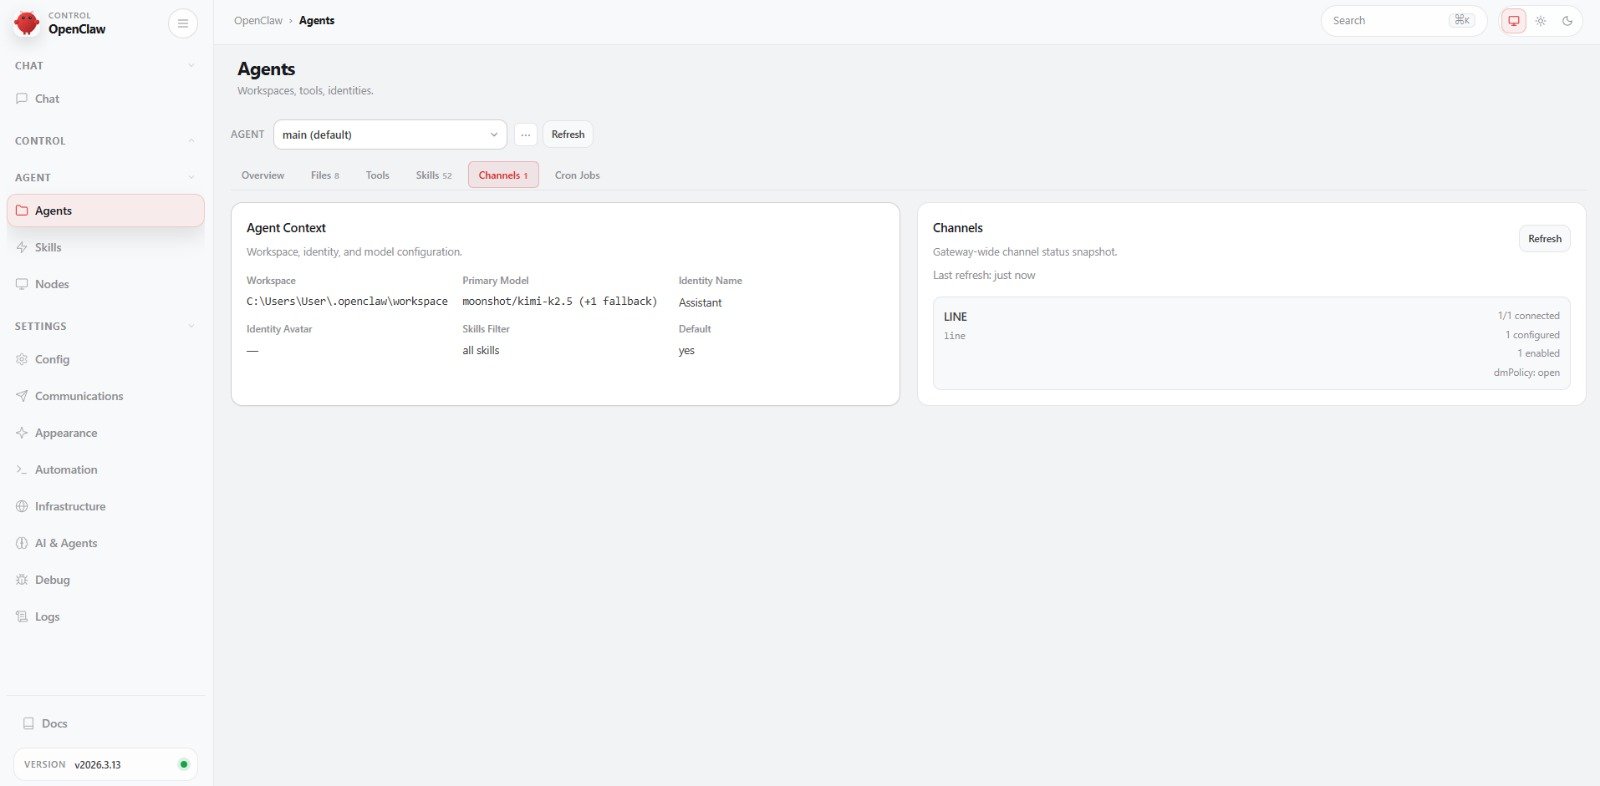The width and height of the screenshot is (1600, 786).
Task: Click the Agents folder icon in sidebar
Action: point(22,211)
